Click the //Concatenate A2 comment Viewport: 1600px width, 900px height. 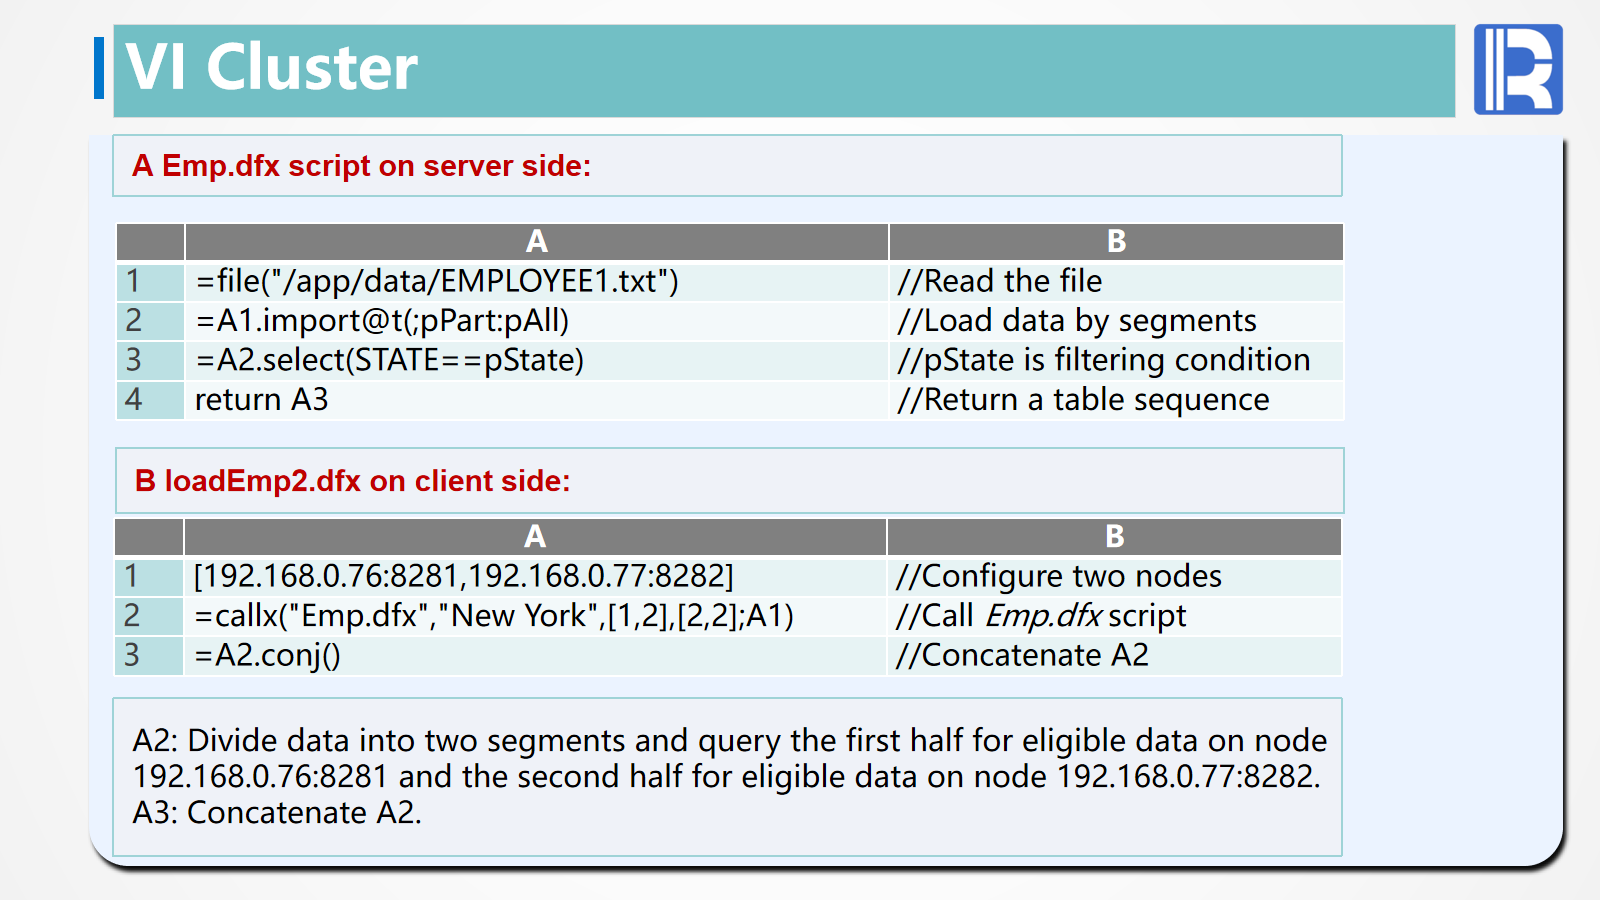point(1023,656)
